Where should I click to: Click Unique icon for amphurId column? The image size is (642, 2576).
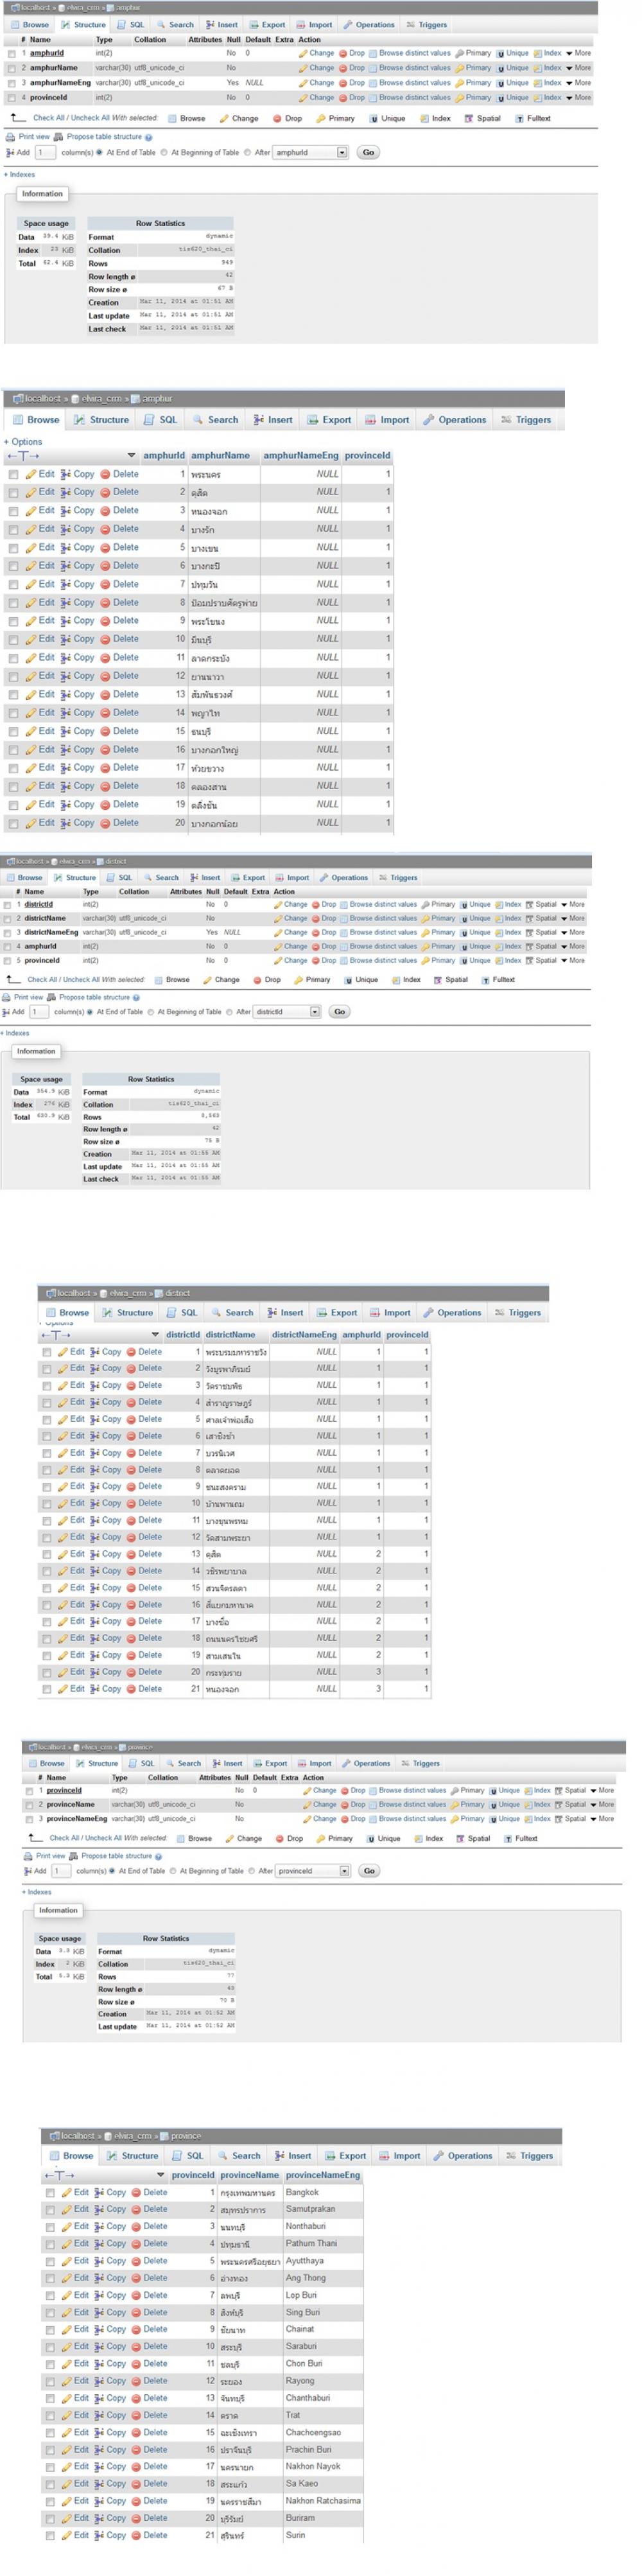501,53
